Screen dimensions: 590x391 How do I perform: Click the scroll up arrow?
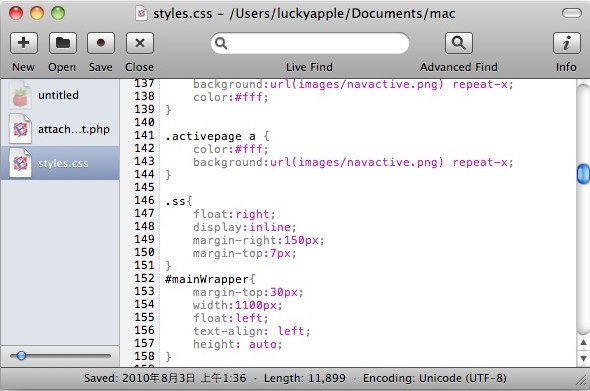[x=583, y=342]
